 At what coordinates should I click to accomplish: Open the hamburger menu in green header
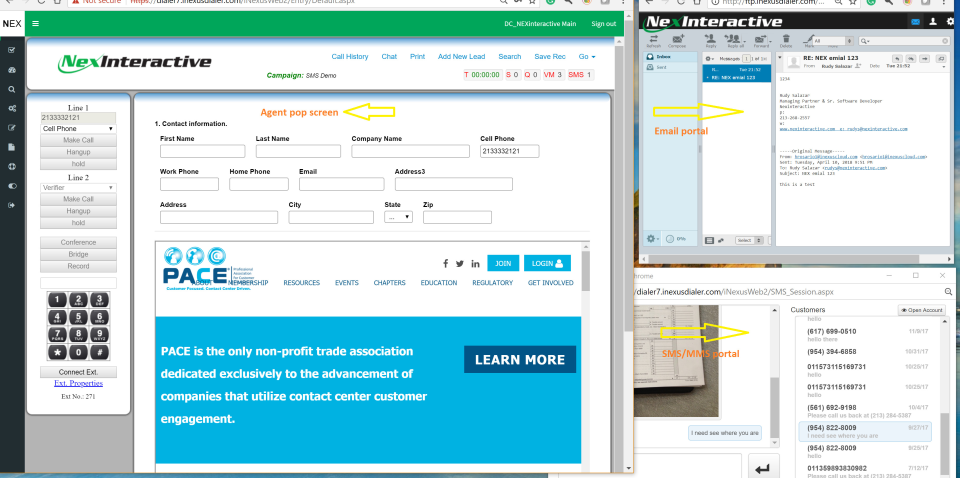[36, 24]
